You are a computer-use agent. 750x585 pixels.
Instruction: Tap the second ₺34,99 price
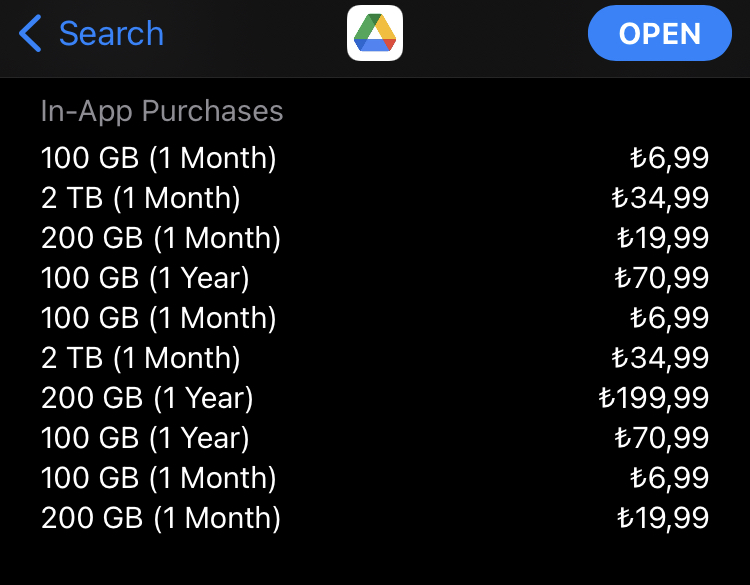click(x=660, y=358)
